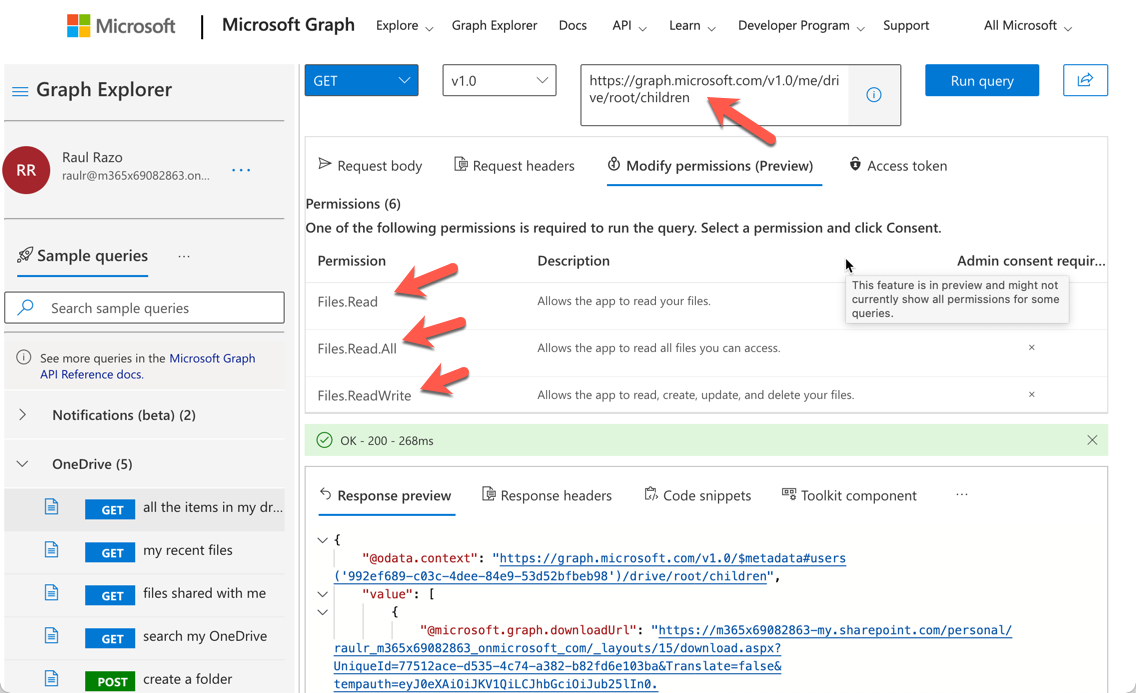Switch to the Access token tab
1136x693 pixels.
pyautogui.click(x=898, y=166)
